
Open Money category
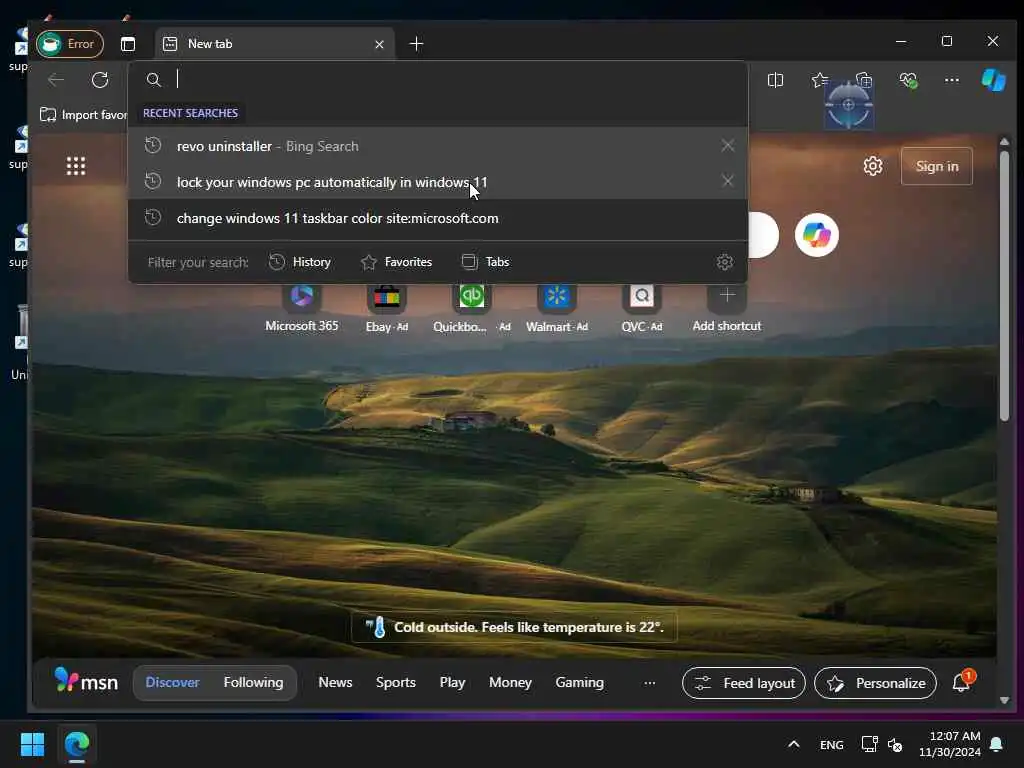pos(510,682)
